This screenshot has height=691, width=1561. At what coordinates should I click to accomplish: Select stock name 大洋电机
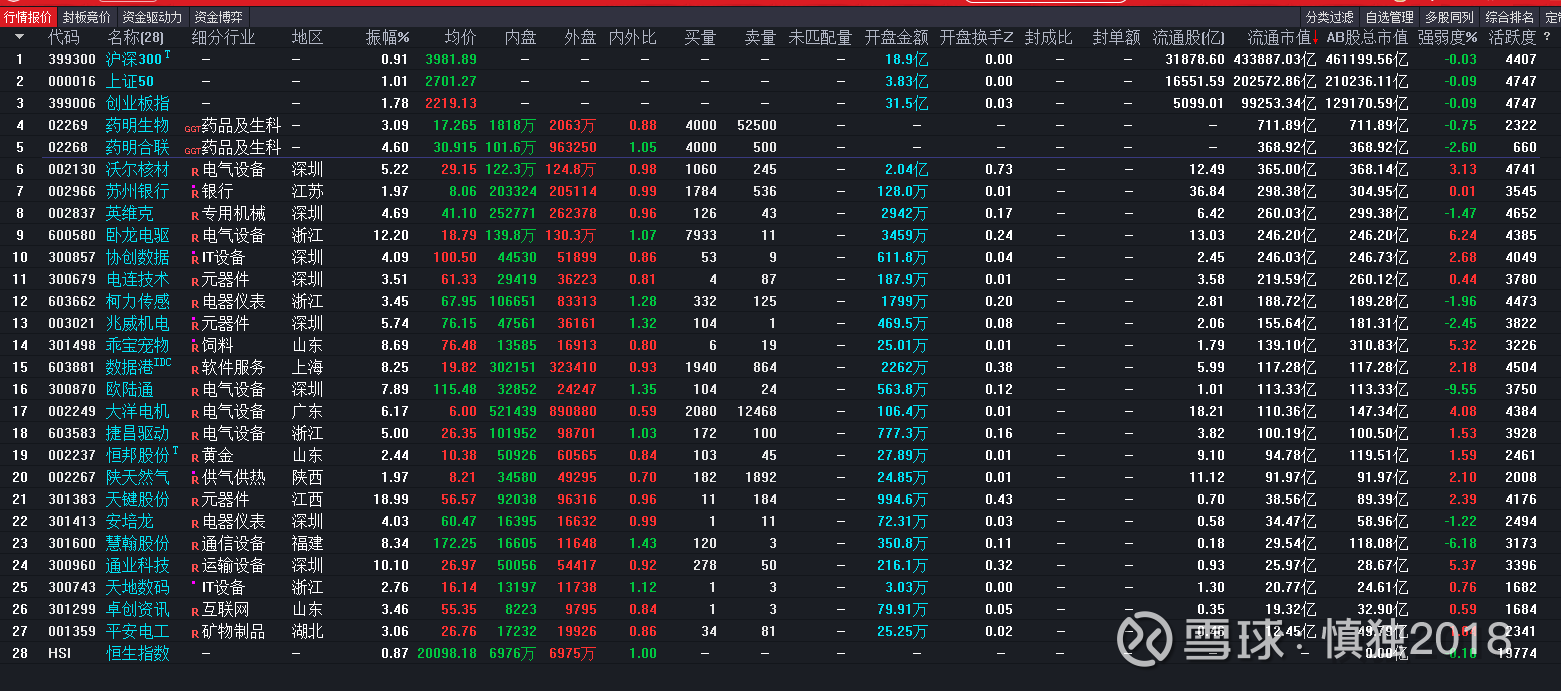tap(138, 411)
